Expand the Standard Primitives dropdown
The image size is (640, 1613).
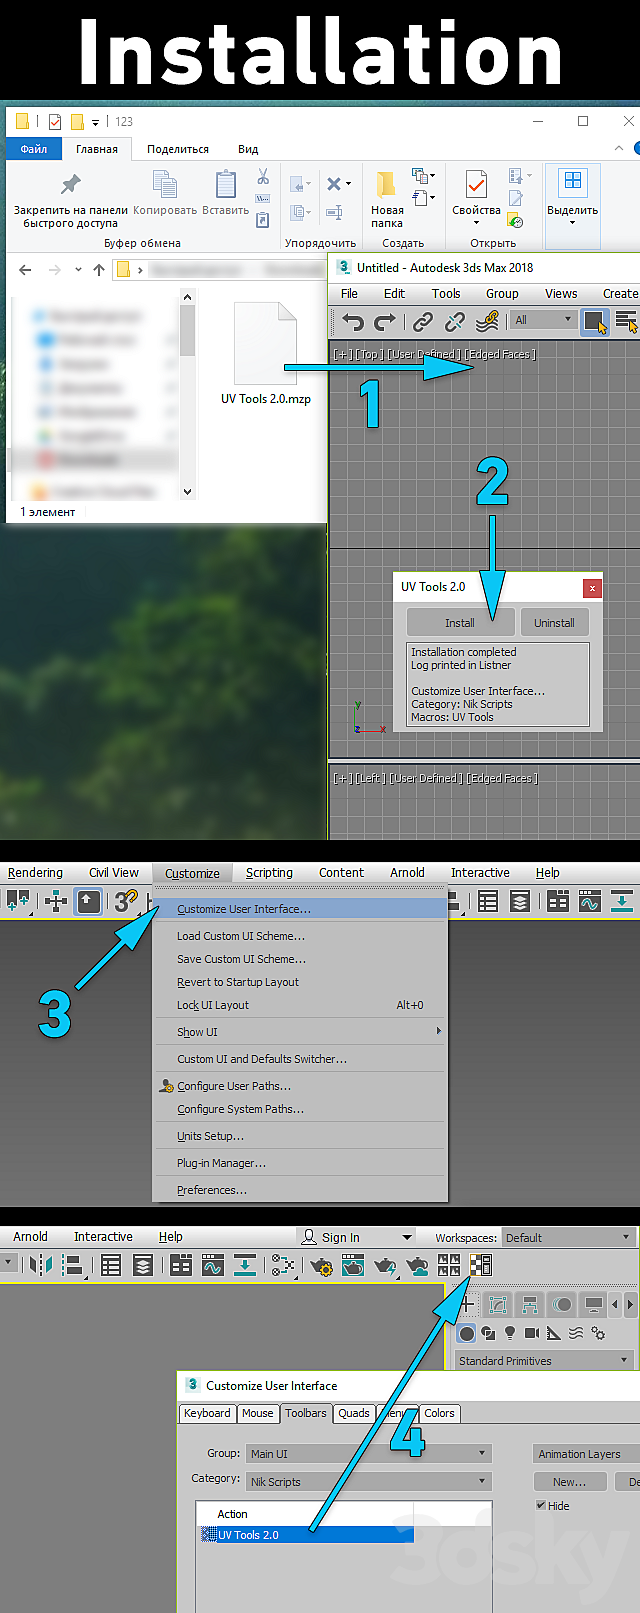click(x=544, y=1361)
